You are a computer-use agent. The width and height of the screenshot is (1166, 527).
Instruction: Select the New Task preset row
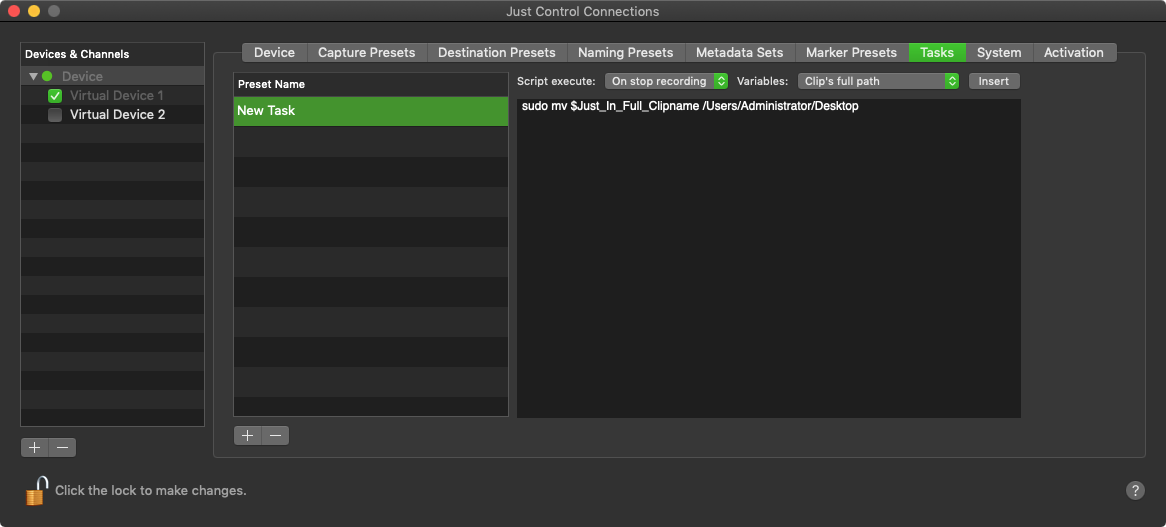(370, 111)
